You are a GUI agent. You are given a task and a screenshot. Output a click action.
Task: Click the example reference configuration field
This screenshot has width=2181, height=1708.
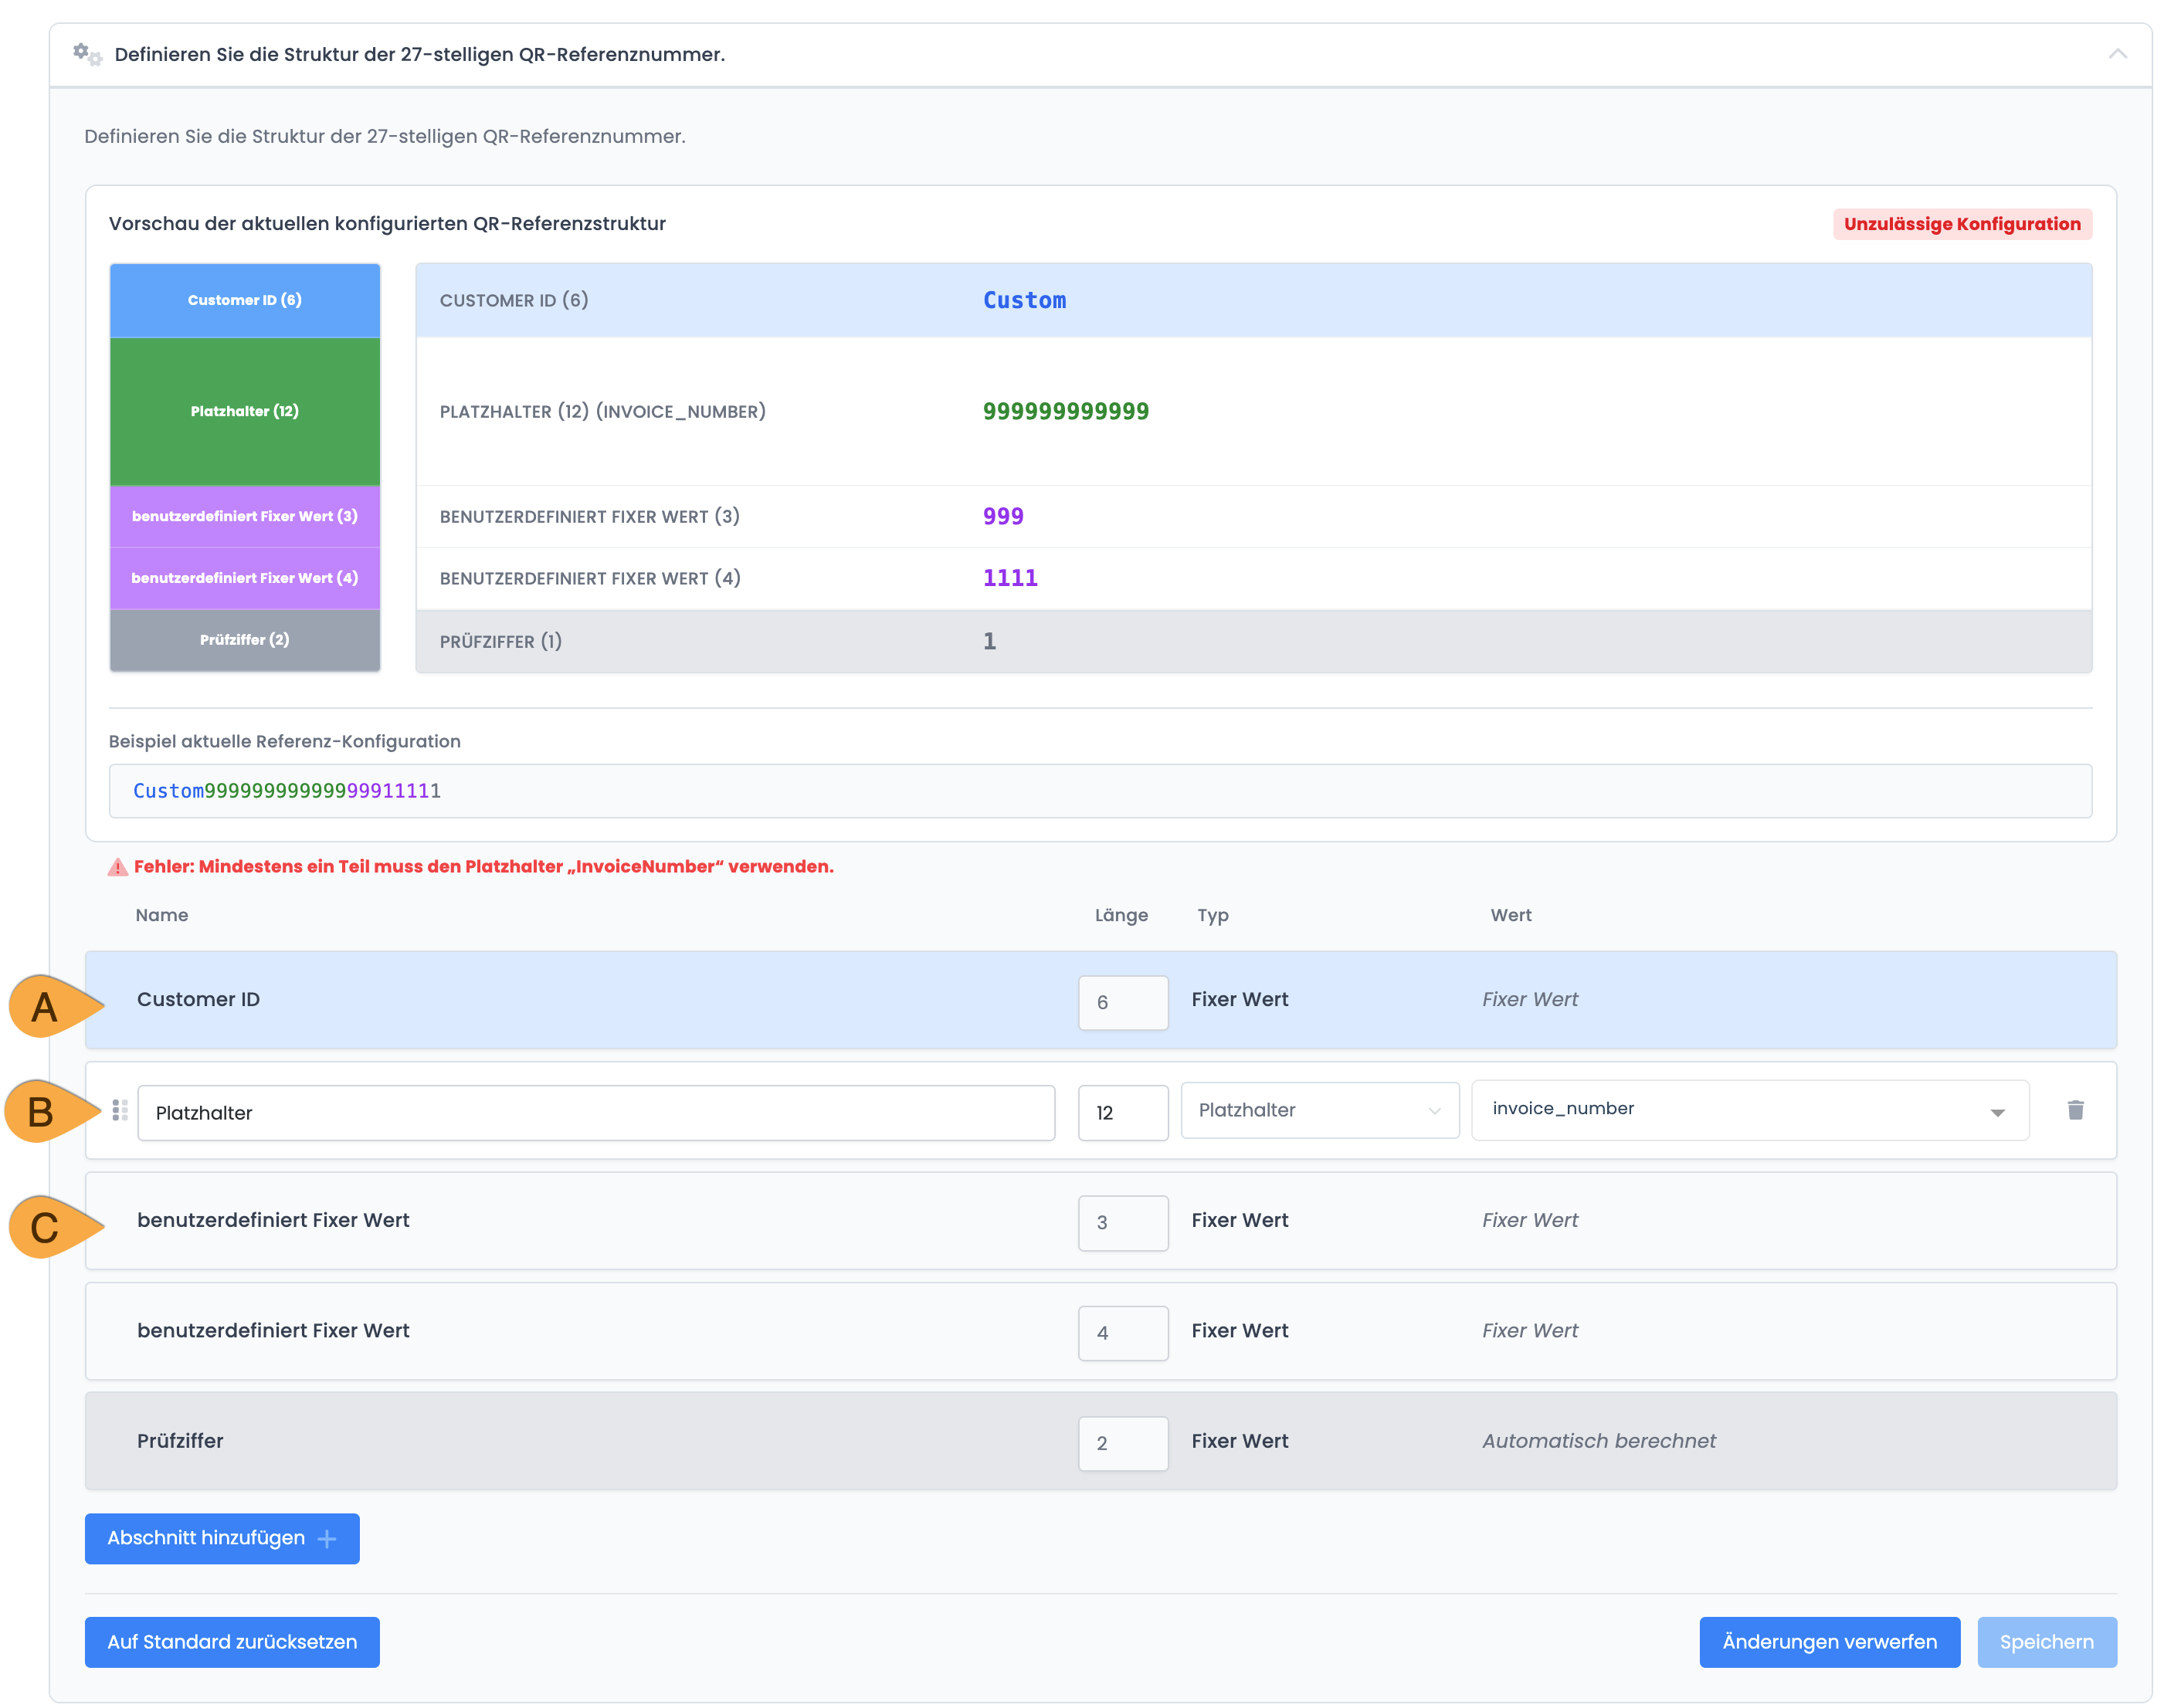[x=1099, y=791]
